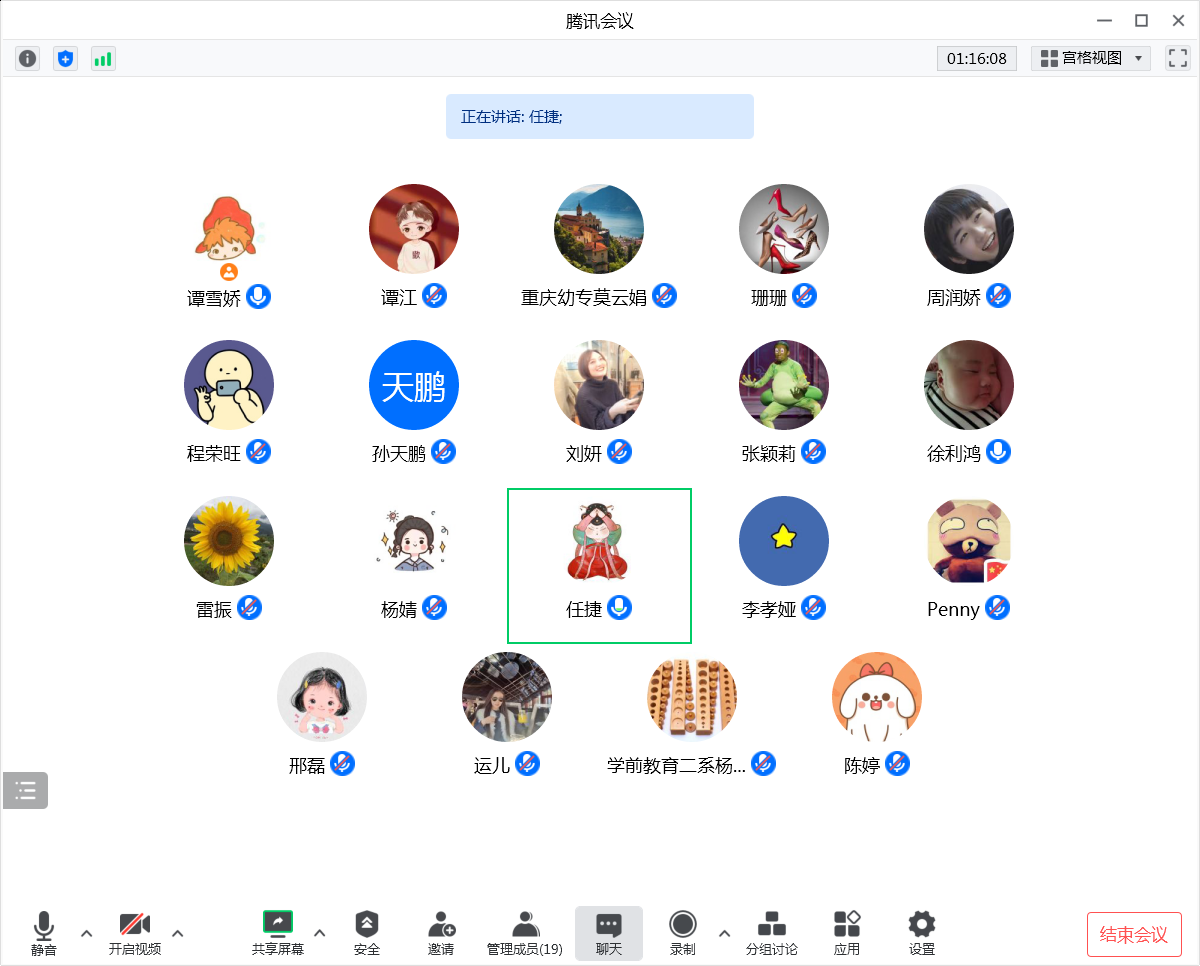The height and width of the screenshot is (966, 1200).
Task: Open 分组讨论 breakout rooms
Action: pyautogui.click(x=772, y=934)
